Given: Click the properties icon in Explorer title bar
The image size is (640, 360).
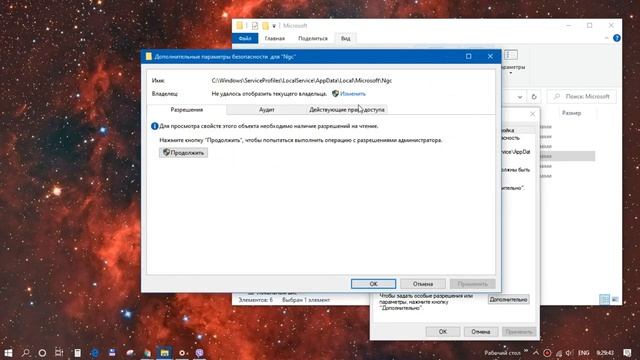Looking at the screenshot, I should click(255, 26).
